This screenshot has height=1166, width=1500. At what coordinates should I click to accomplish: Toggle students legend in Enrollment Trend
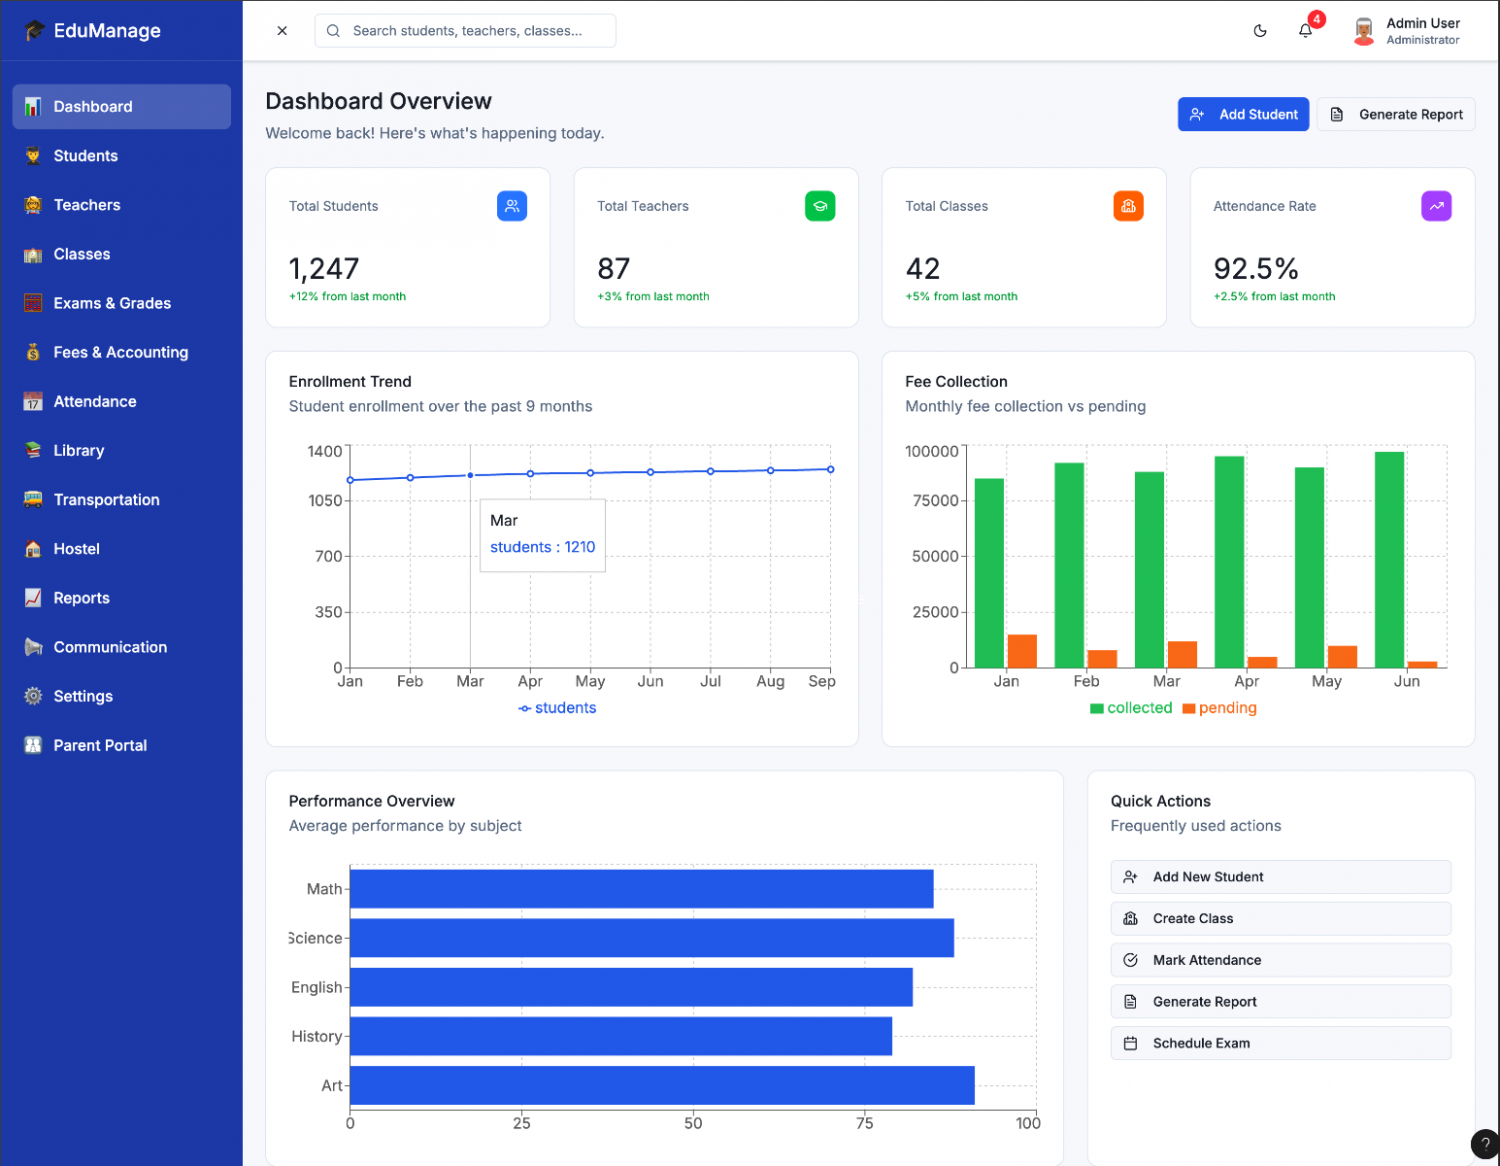557,708
